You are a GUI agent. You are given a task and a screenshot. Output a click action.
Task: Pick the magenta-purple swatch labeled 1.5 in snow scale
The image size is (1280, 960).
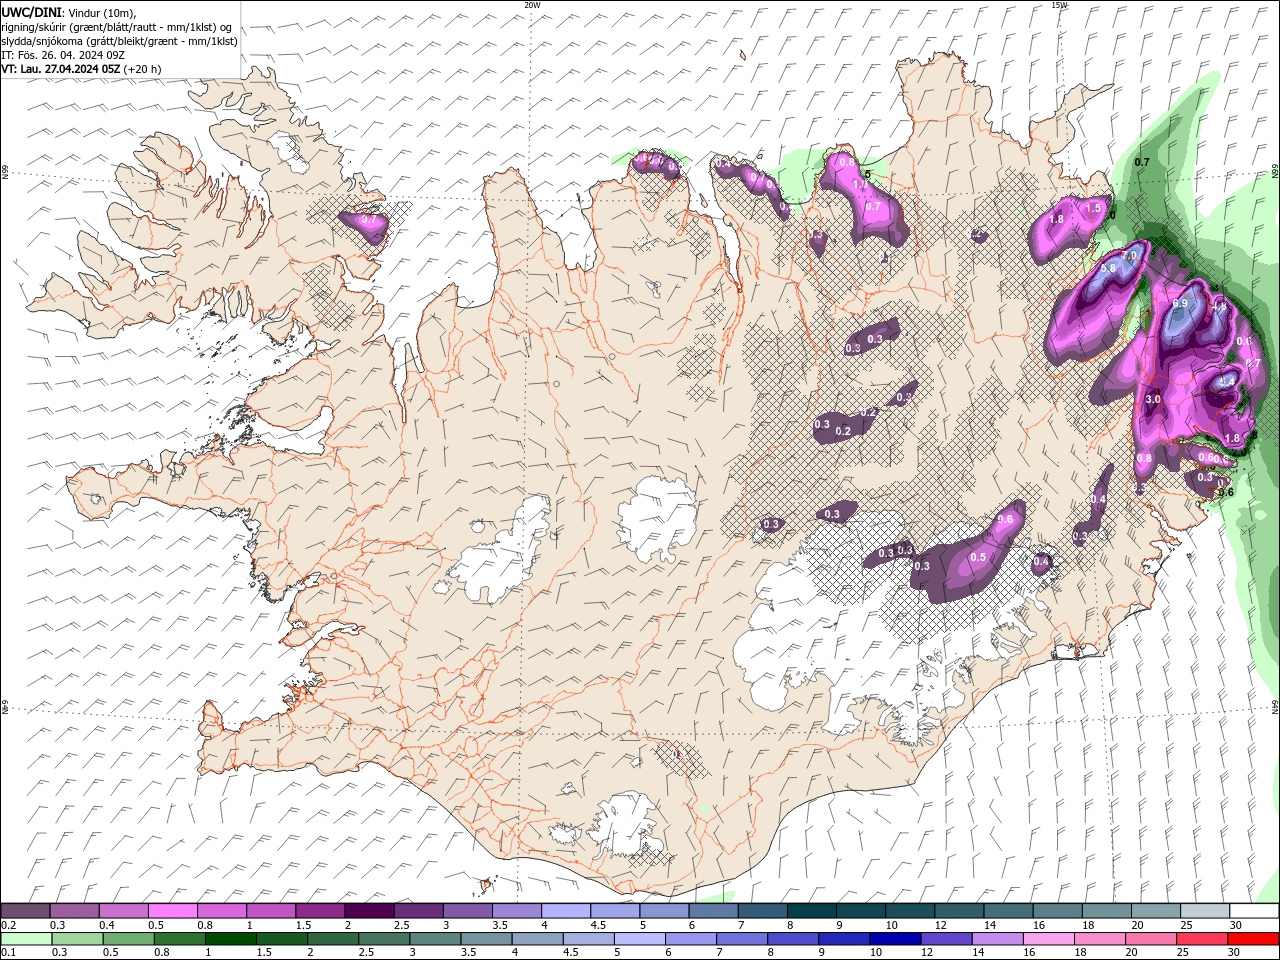(319, 911)
